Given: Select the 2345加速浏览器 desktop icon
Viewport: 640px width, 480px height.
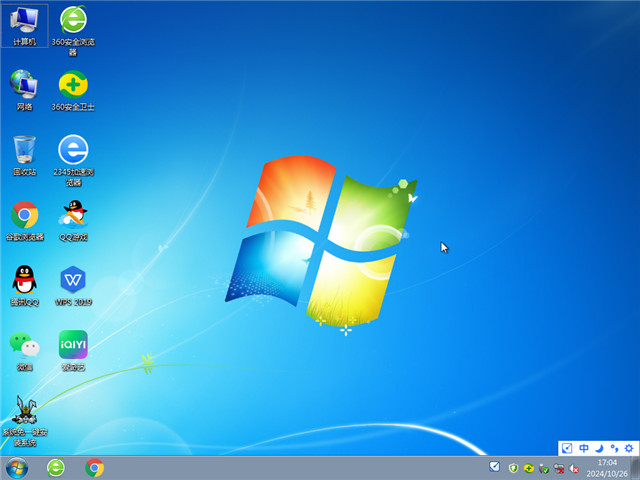Looking at the screenshot, I should (x=73, y=160).
